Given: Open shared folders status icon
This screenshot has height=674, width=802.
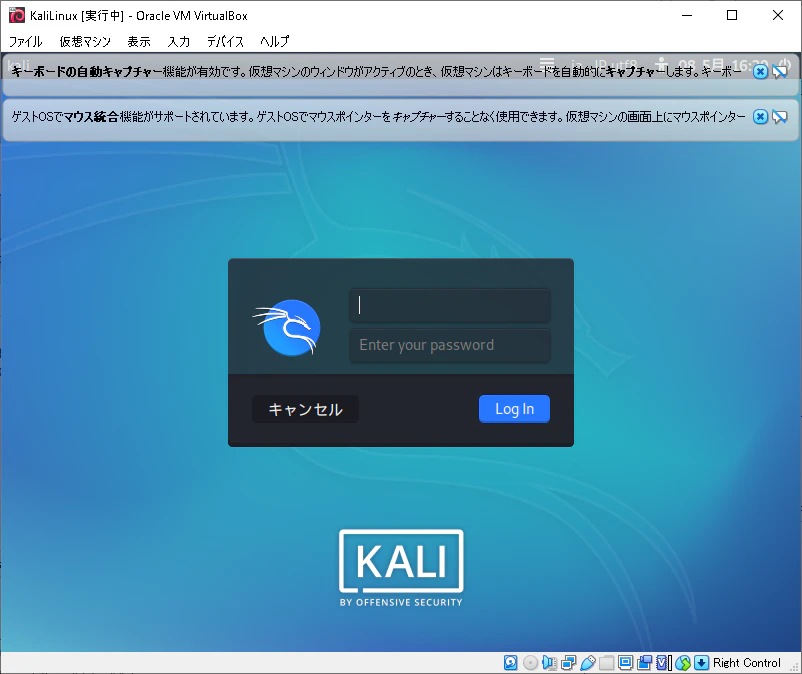Looking at the screenshot, I should click(606, 663).
